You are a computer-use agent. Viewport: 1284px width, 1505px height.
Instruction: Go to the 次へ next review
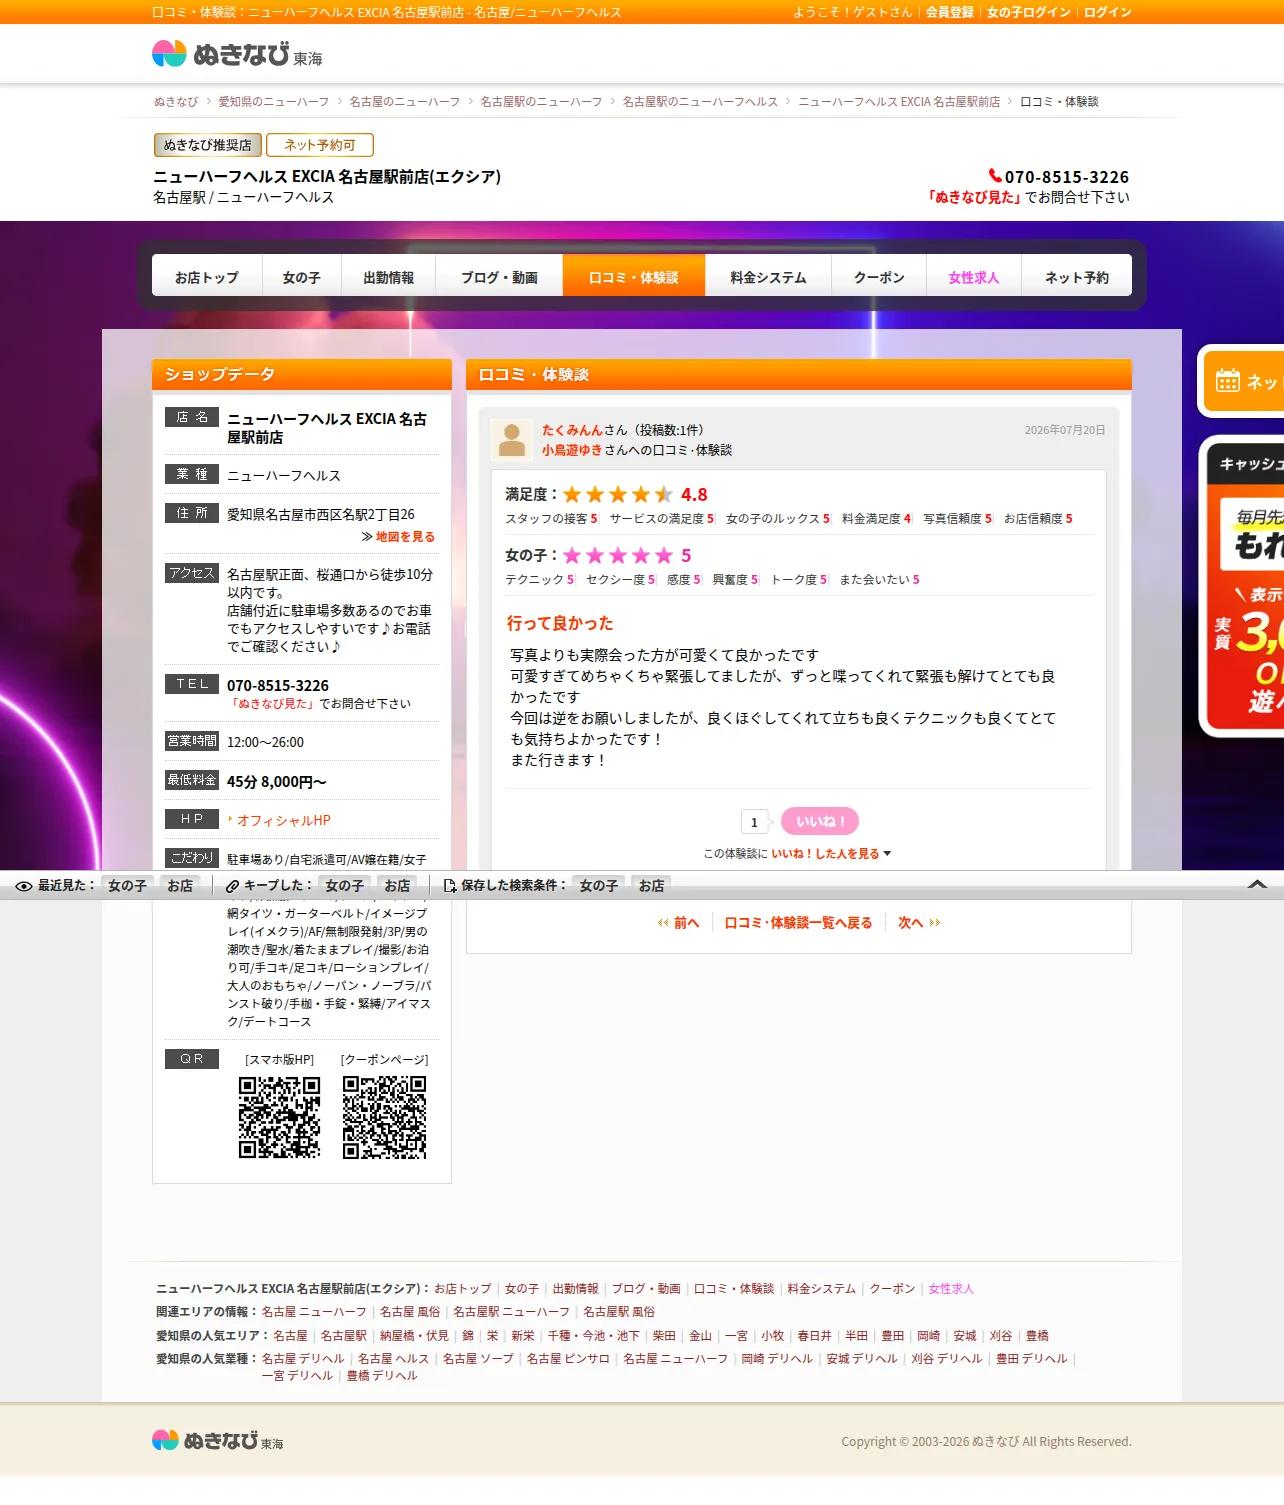pyautogui.click(x=919, y=923)
